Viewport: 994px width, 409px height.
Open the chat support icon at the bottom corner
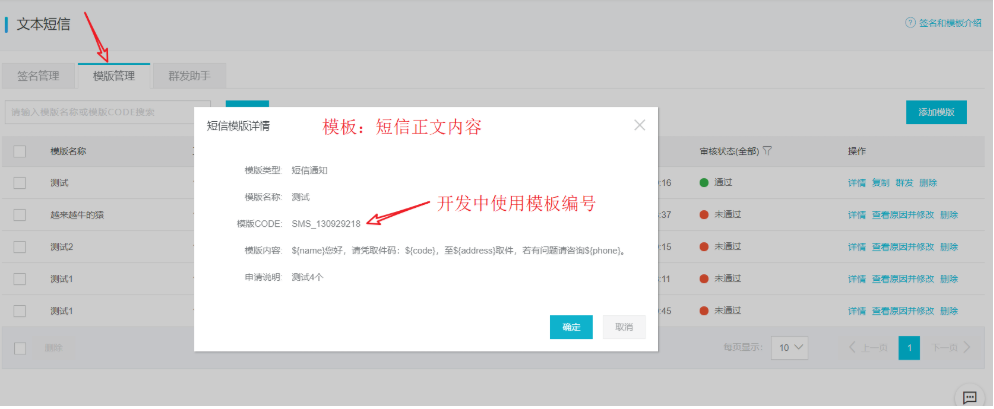[969, 398]
